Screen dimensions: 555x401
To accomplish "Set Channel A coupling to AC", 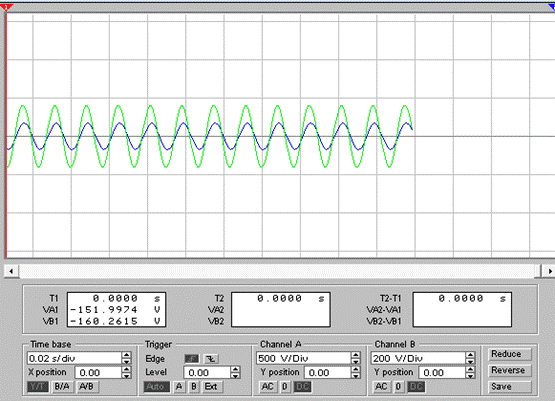I will click(267, 386).
